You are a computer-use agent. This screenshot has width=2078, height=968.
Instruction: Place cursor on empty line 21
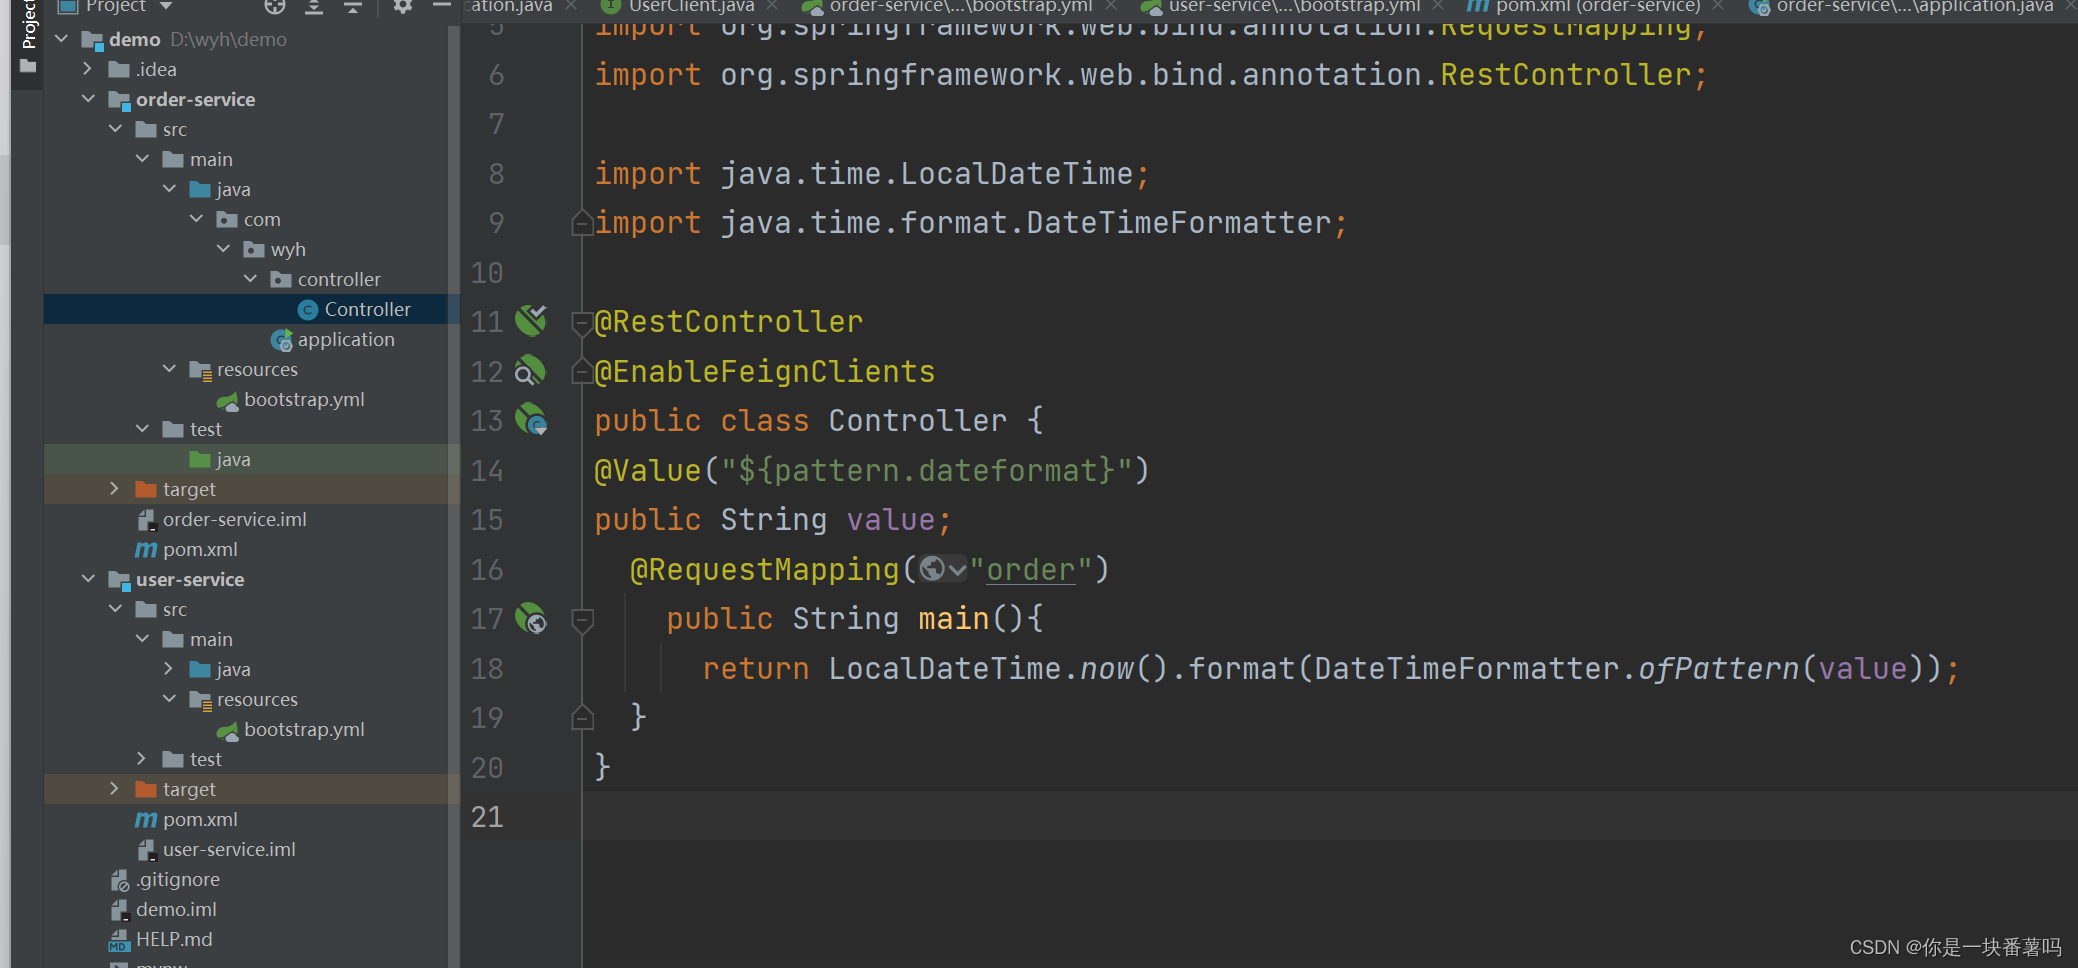[1328, 817]
